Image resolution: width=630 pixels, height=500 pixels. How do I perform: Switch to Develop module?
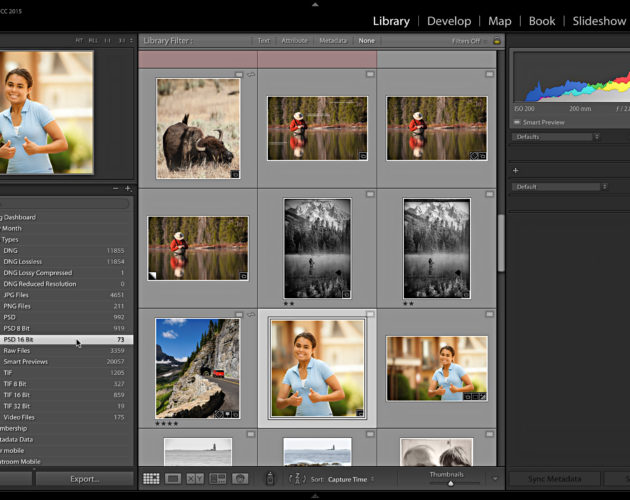(x=449, y=21)
